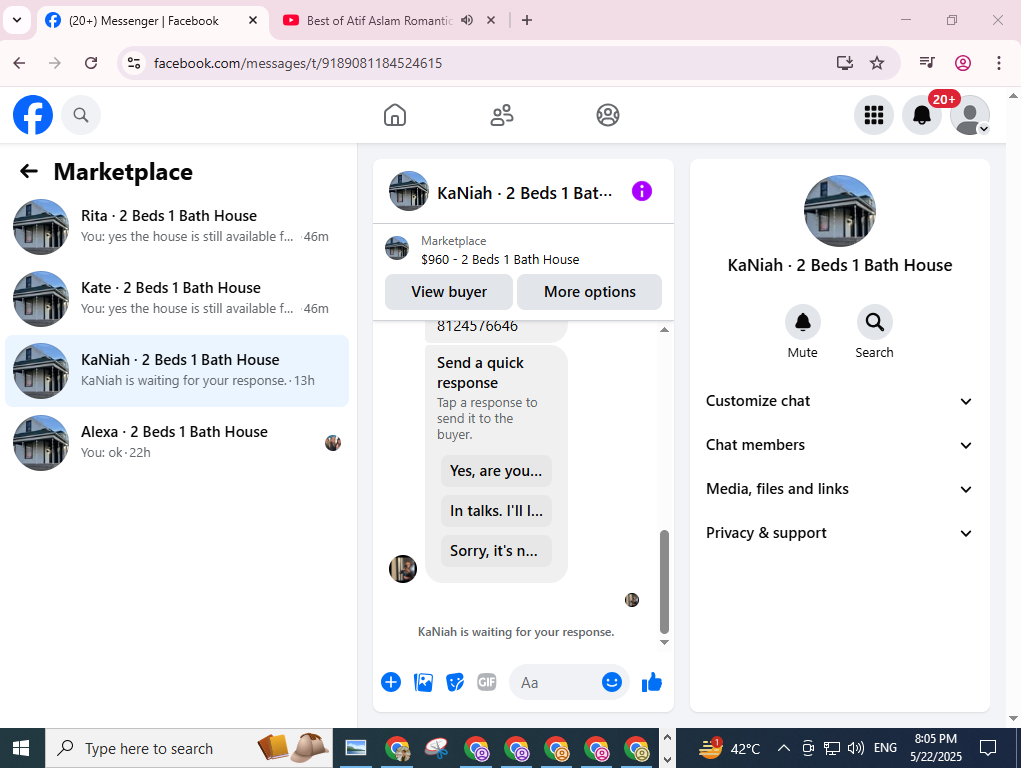
Task: Open volume control in system tray
Action: 856,748
